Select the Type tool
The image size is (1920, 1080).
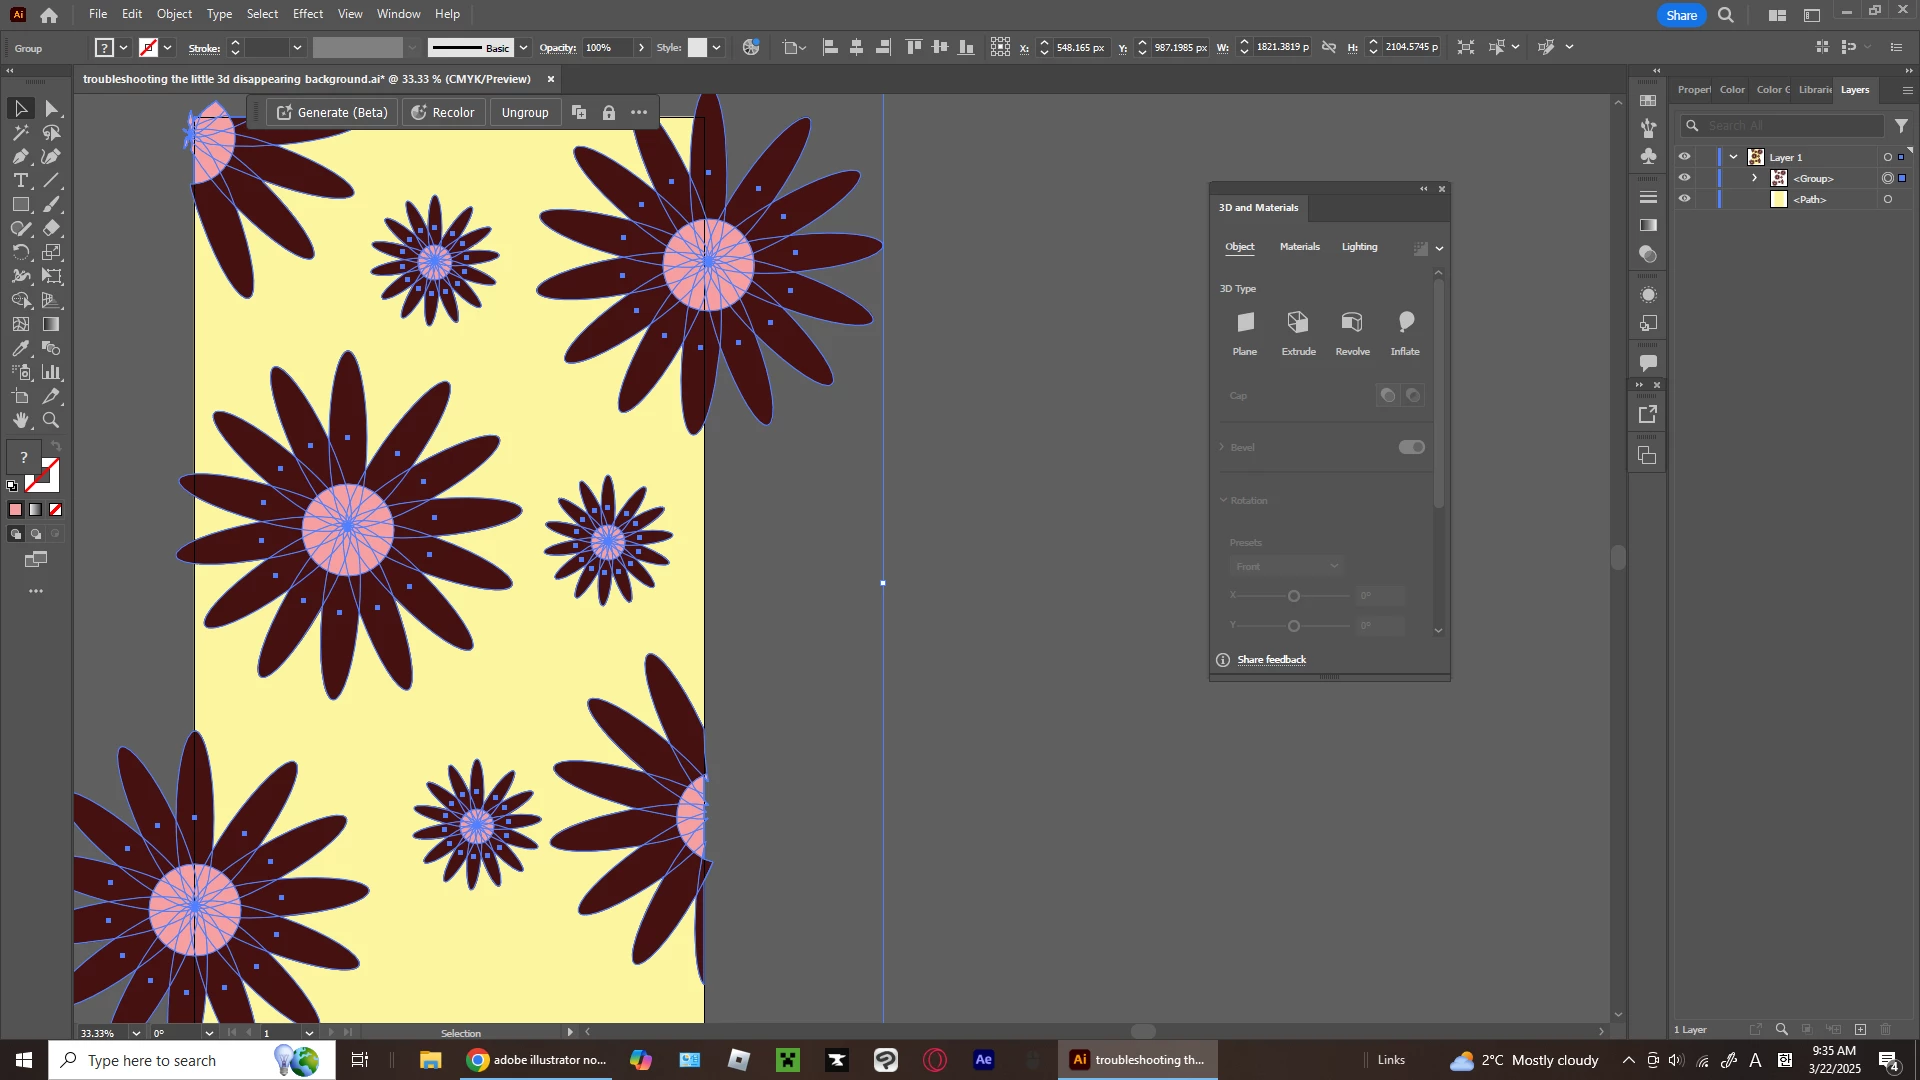tap(20, 181)
